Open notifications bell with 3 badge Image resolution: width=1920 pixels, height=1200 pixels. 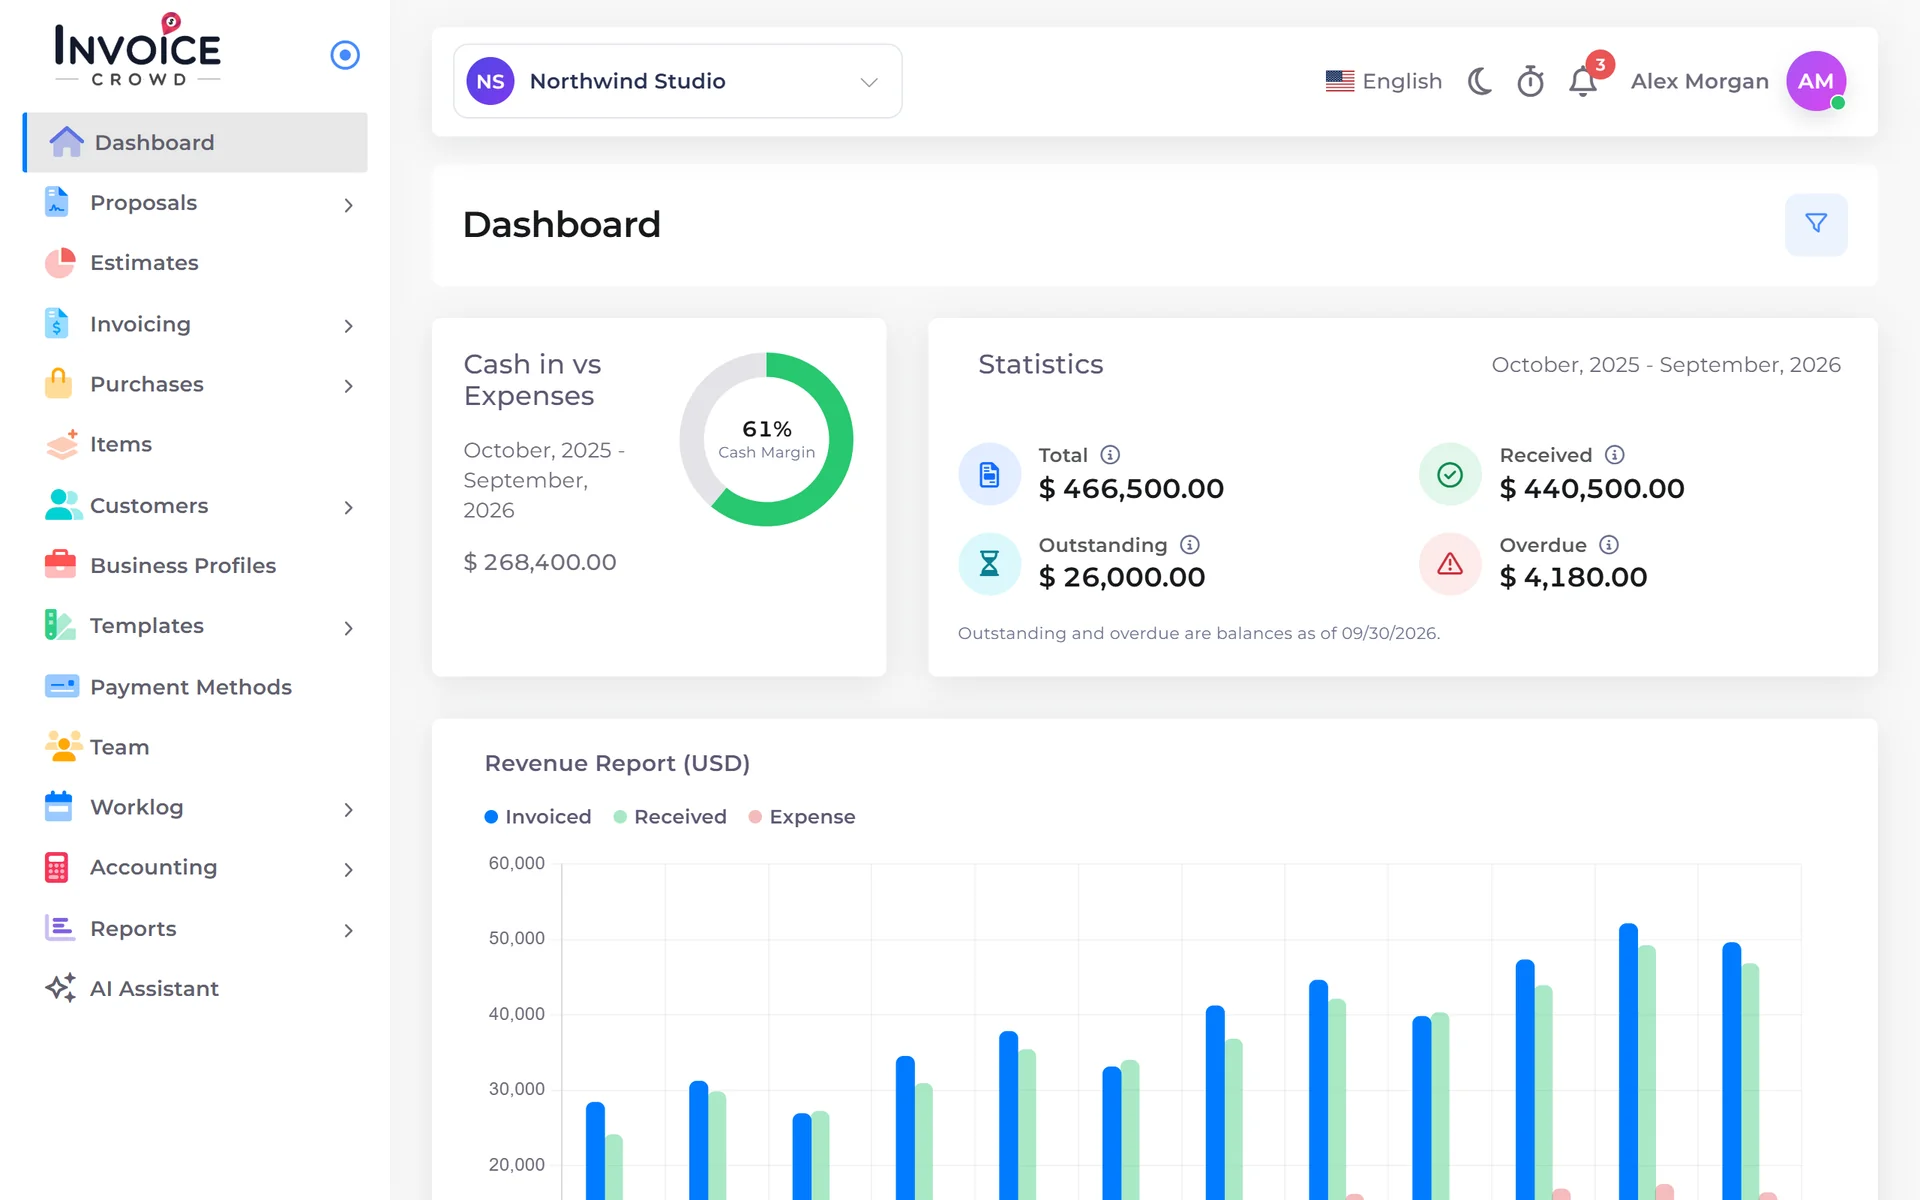tap(1583, 81)
